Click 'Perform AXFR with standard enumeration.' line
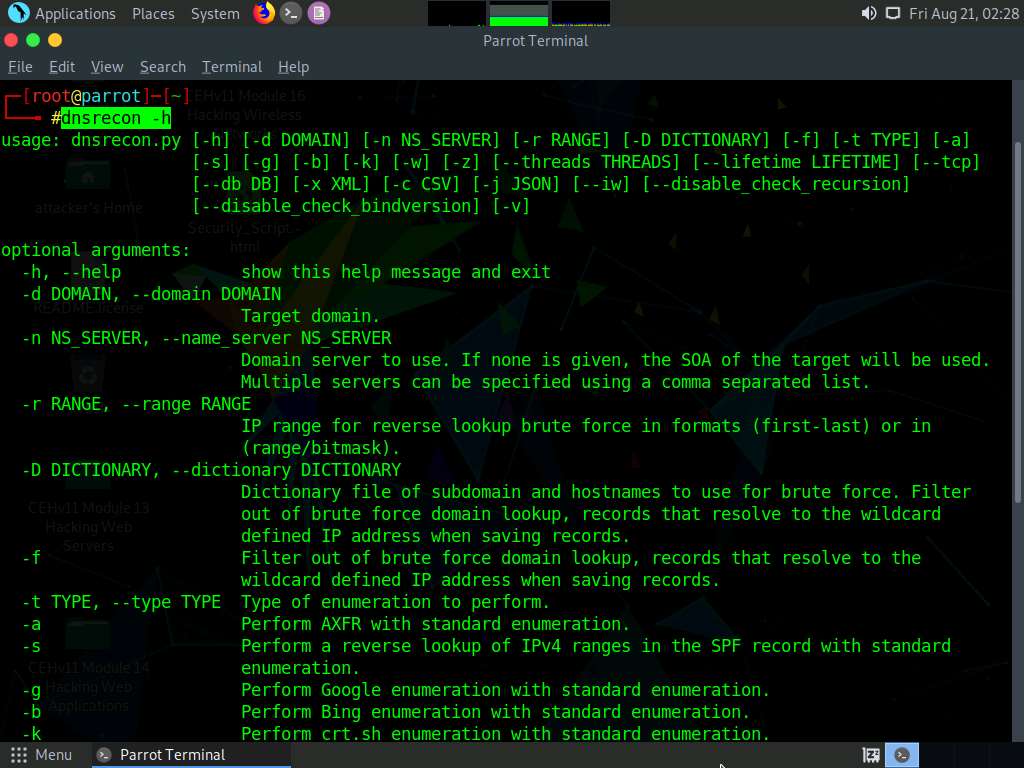This screenshot has width=1024, height=768. point(435,624)
